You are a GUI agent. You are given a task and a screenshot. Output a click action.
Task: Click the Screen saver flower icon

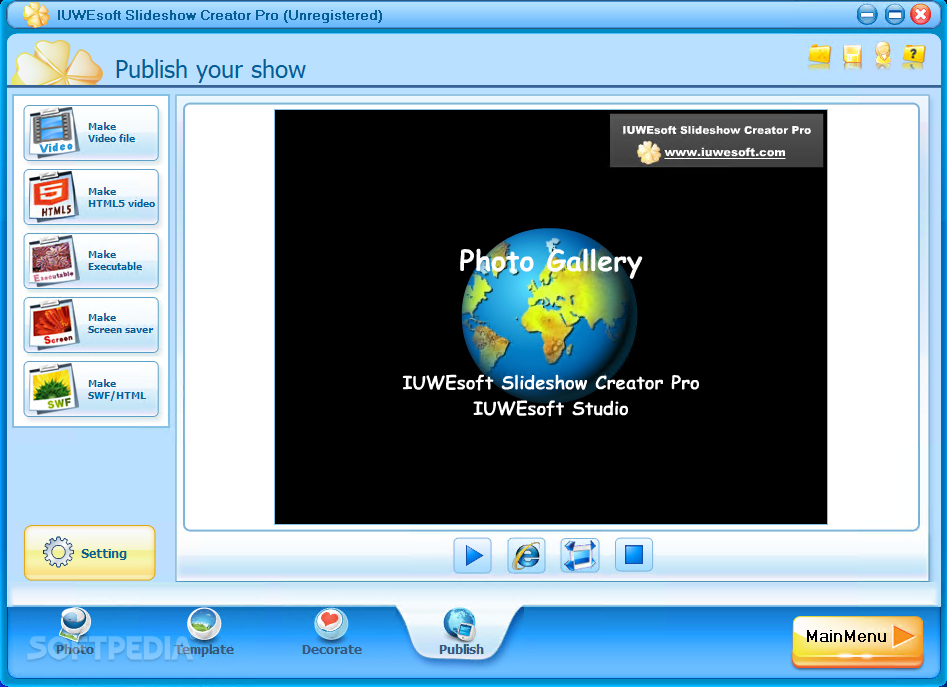pyautogui.click(x=54, y=324)
